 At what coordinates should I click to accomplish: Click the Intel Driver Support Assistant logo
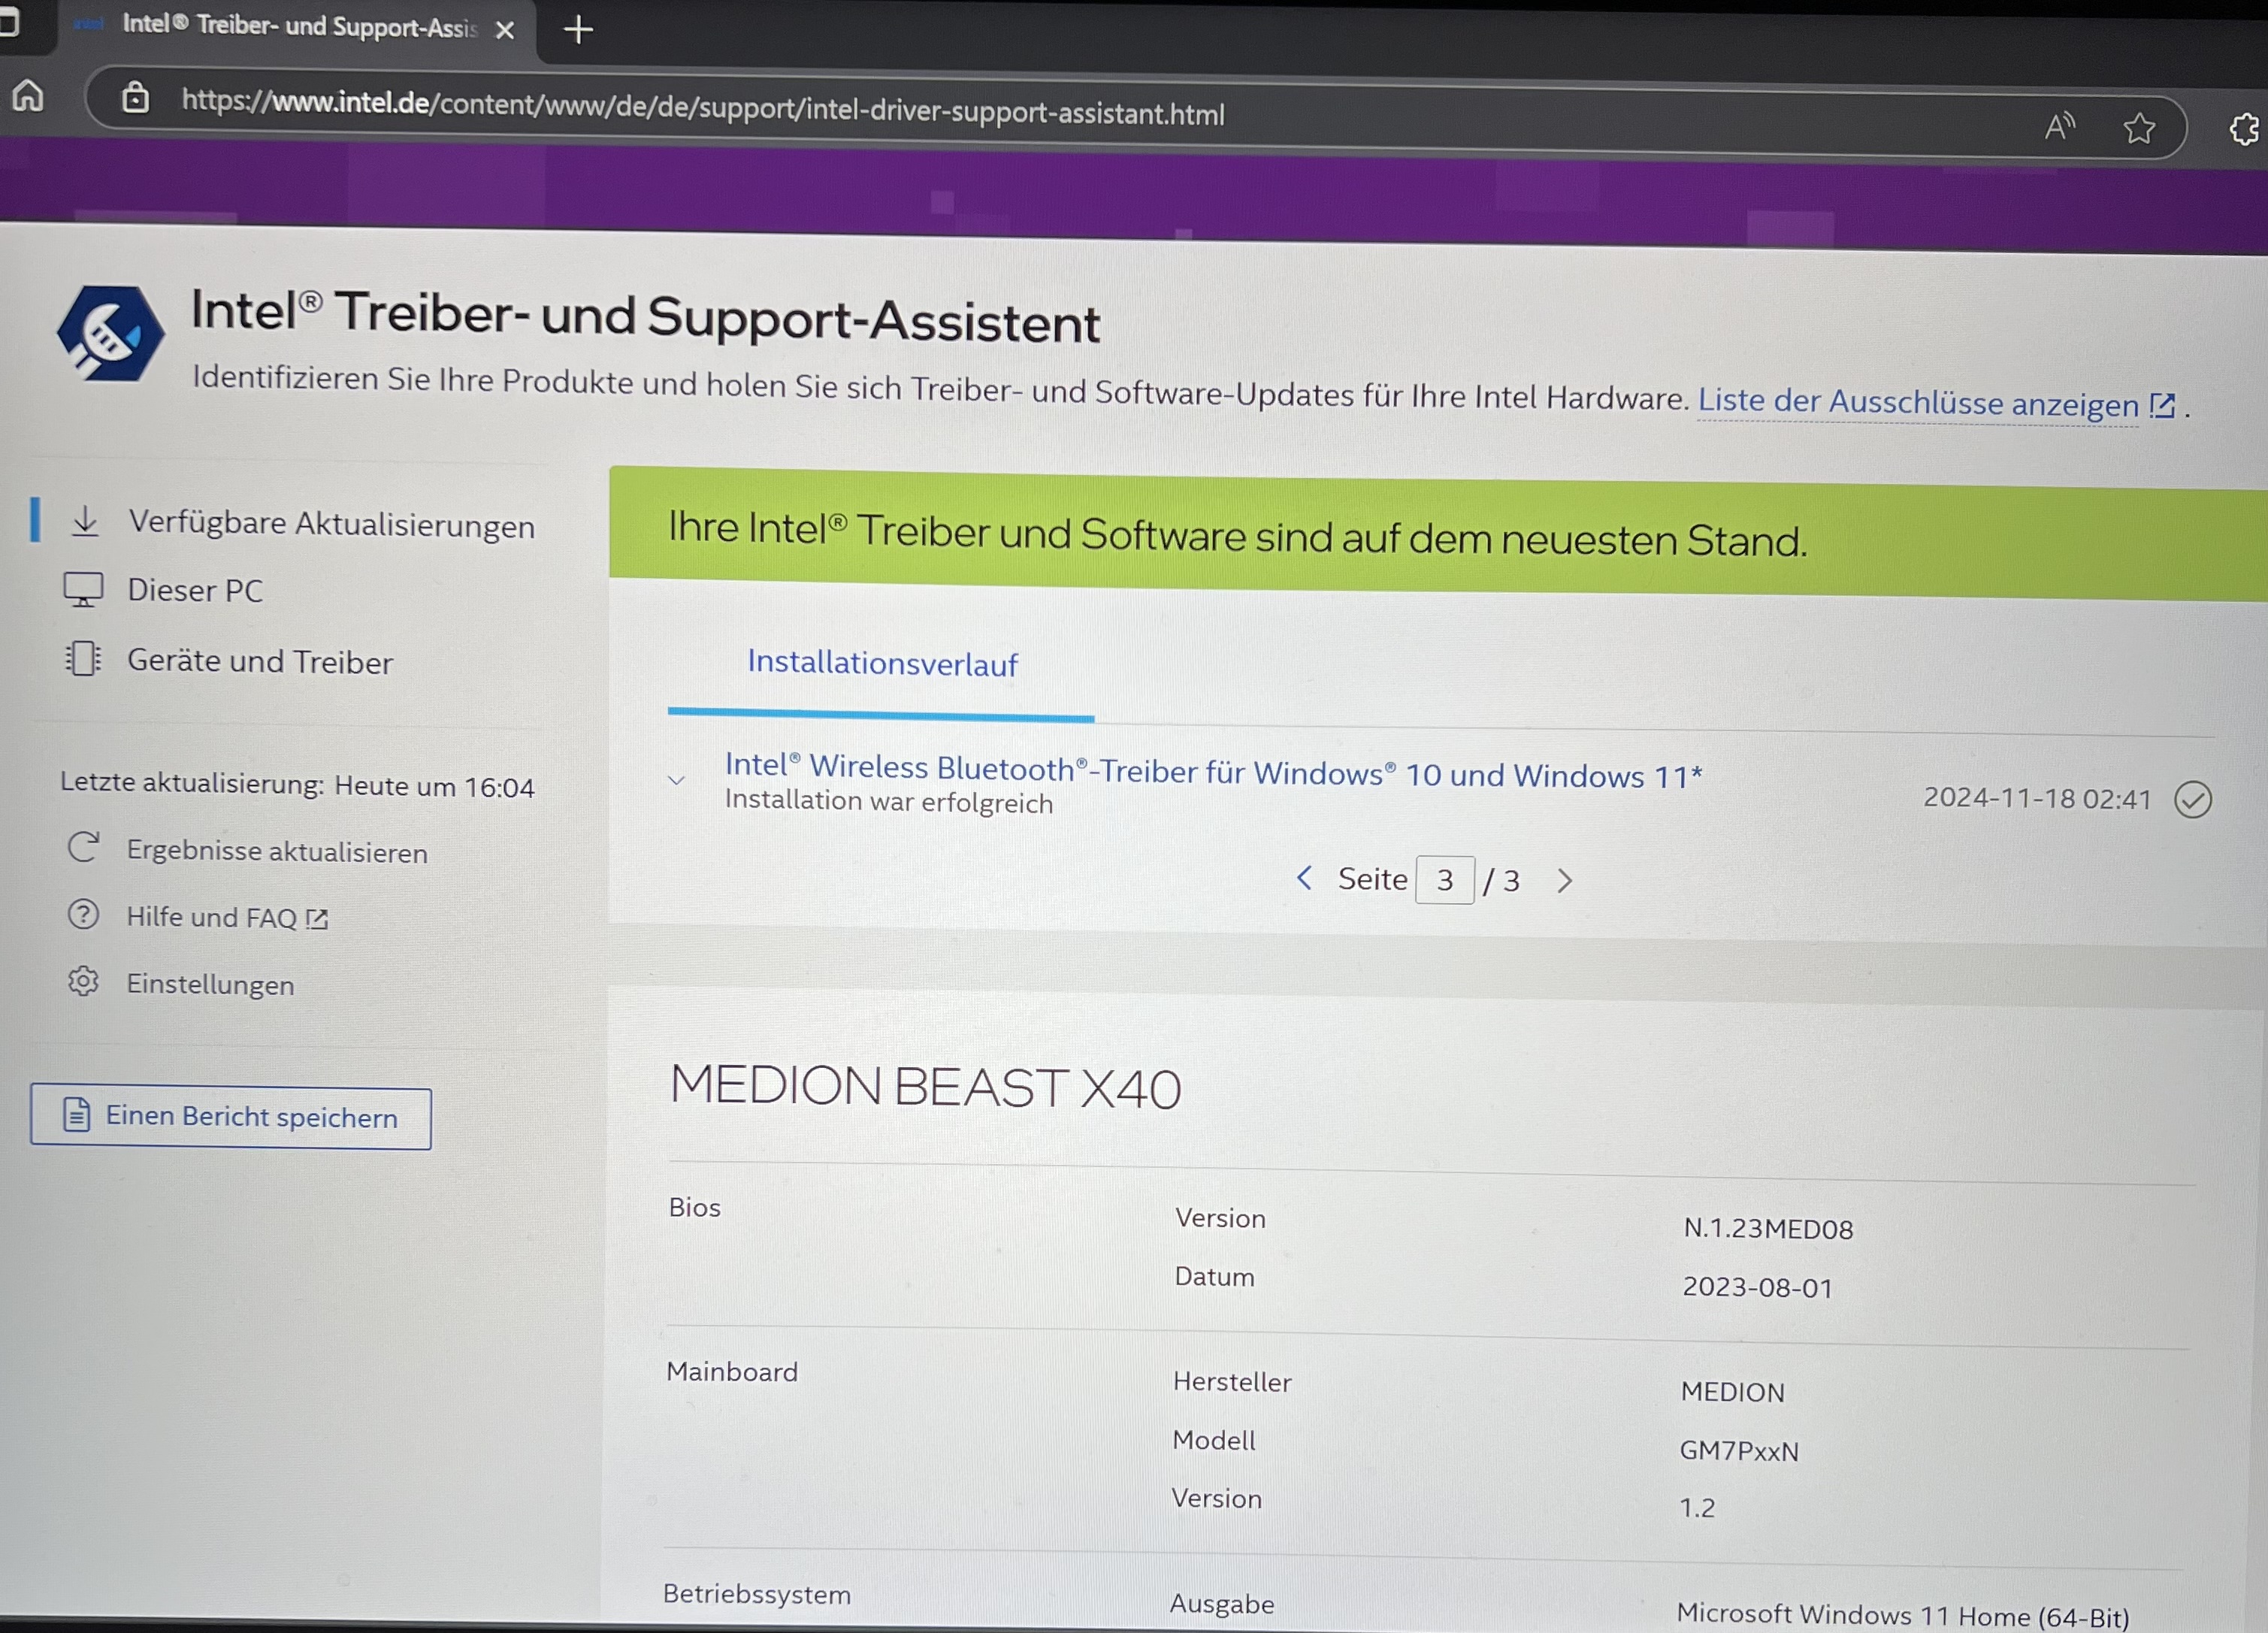click(110, 334)
